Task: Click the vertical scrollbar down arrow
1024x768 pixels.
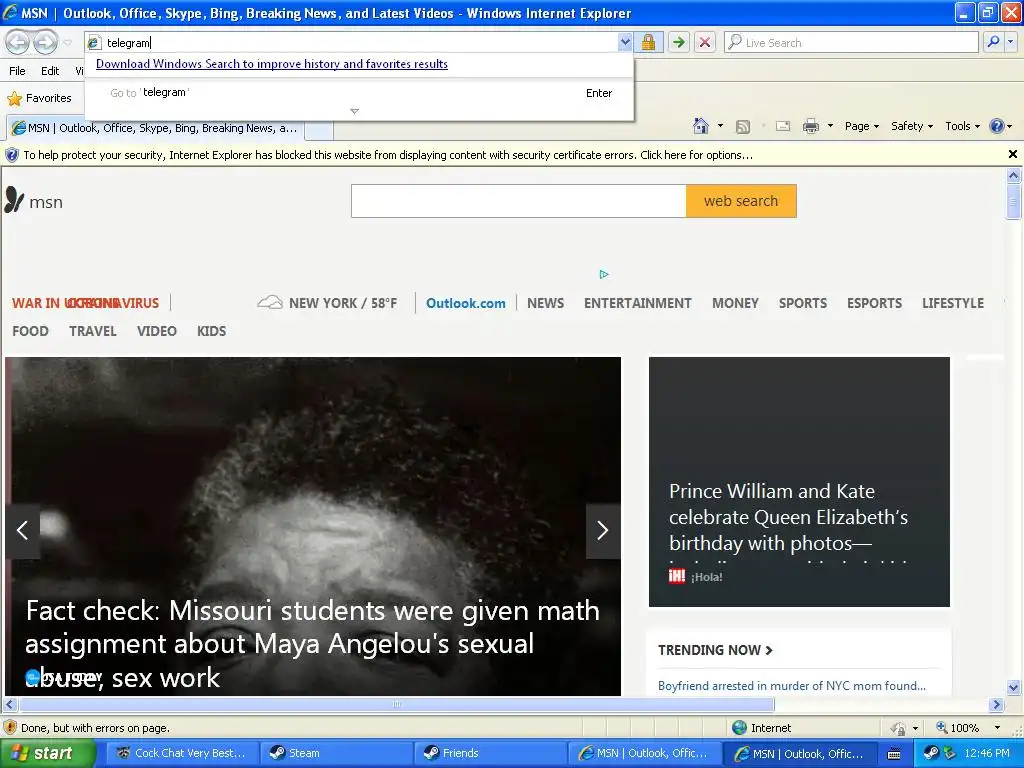Action: point(1014,687)
